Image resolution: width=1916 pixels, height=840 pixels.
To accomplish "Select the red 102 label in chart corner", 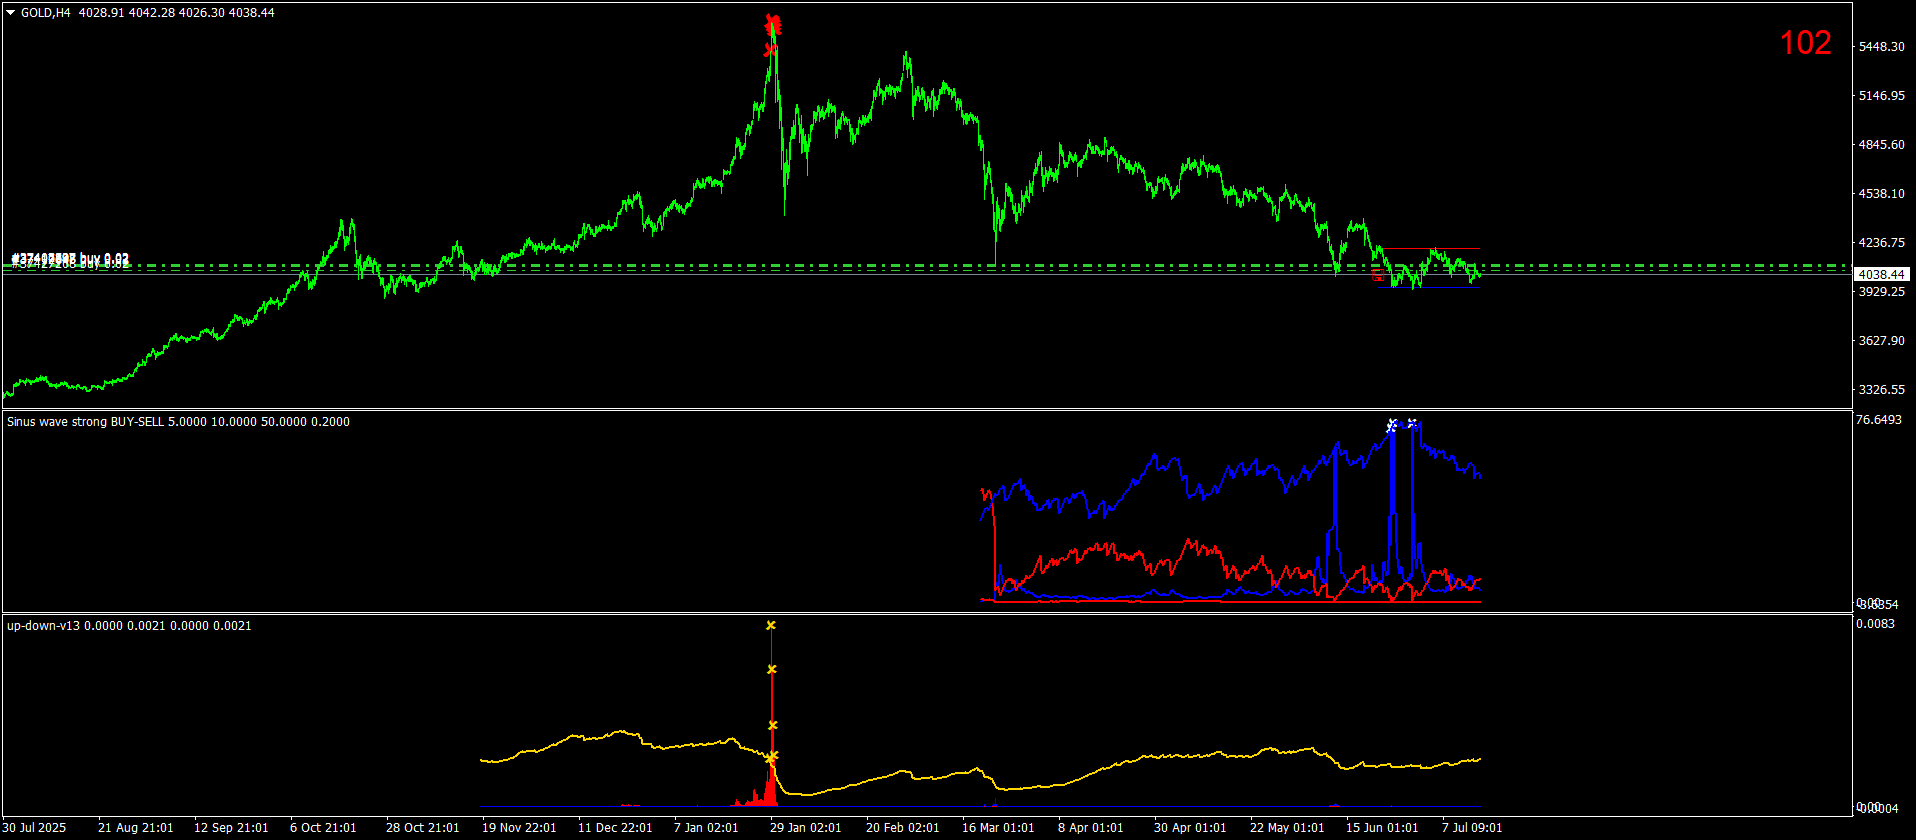I will 1806,43.
